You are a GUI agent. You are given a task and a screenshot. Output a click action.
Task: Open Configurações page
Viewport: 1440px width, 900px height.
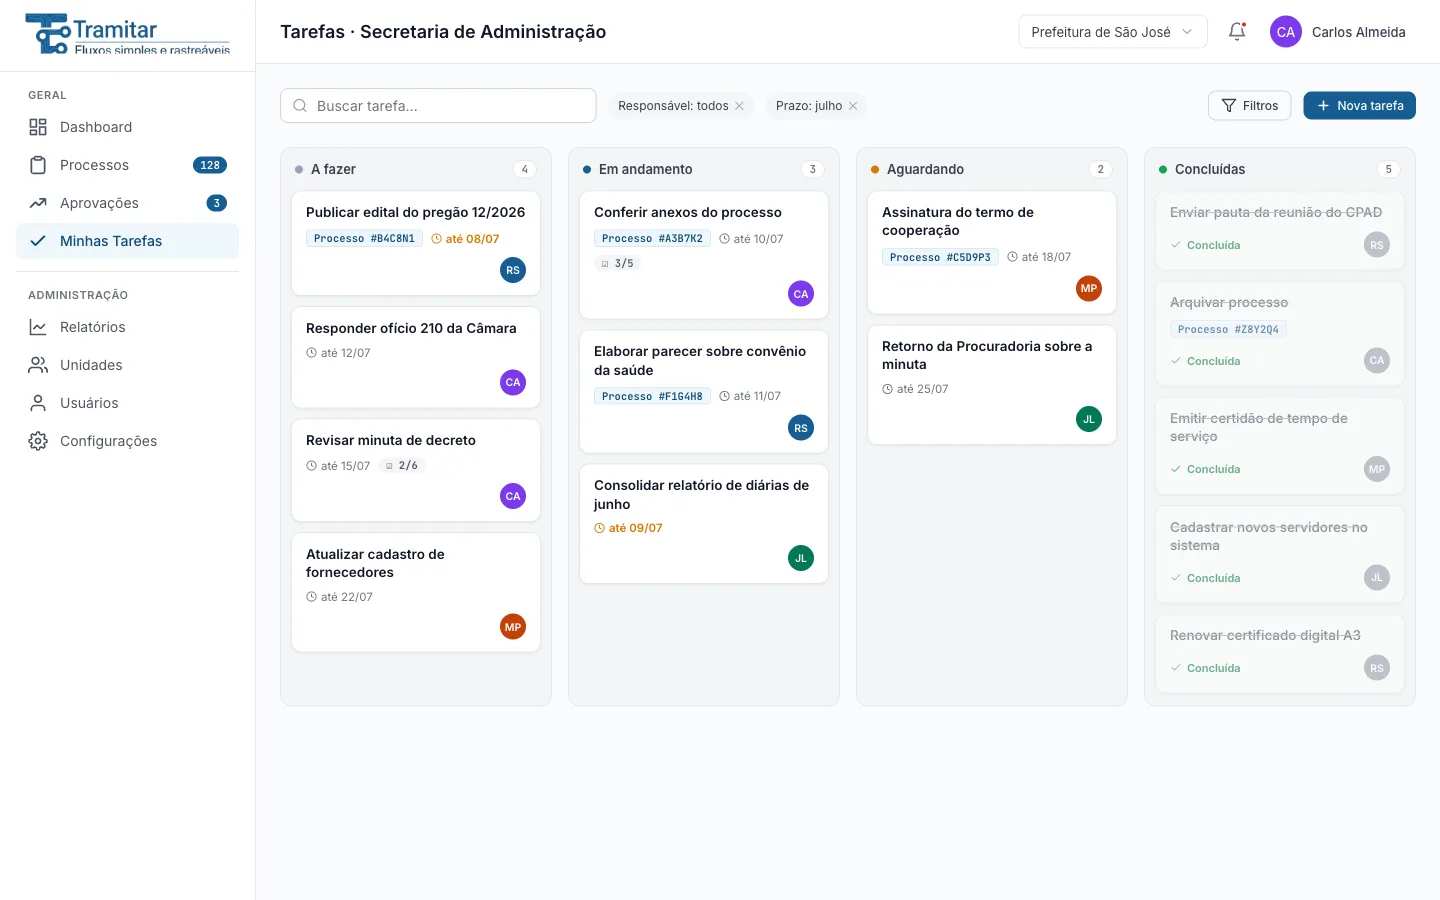click(127, 441)
